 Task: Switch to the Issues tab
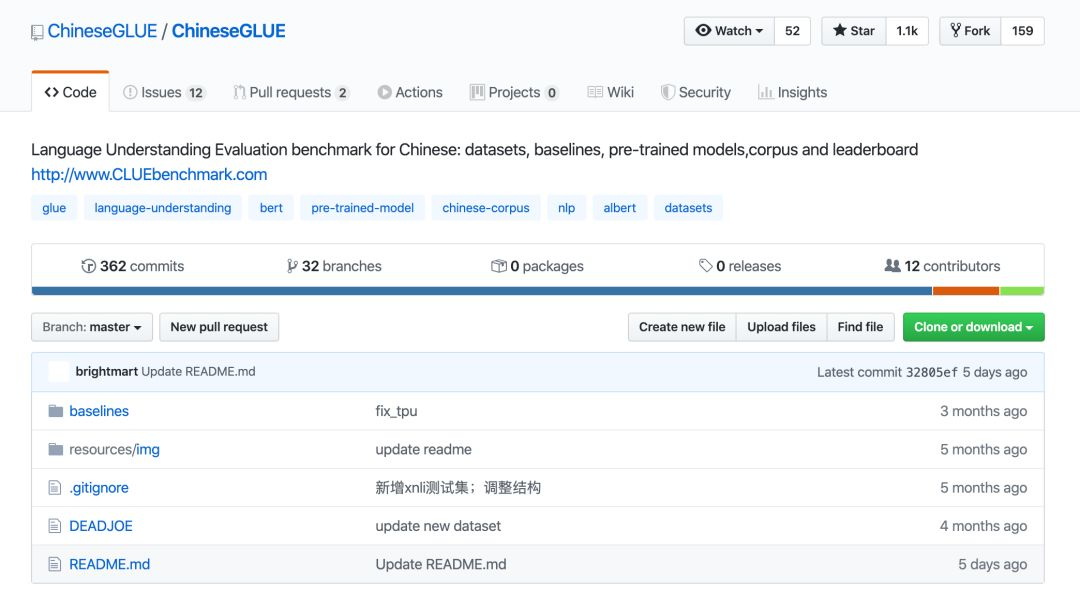[164, 92]
